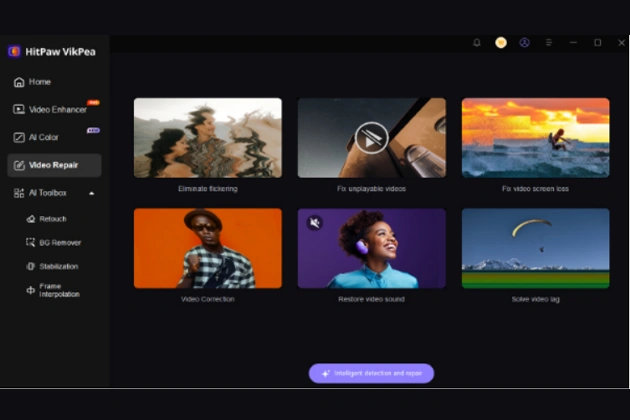Click the Stabilization icon
The image size is (630, 420).
(x=31, y=266)
